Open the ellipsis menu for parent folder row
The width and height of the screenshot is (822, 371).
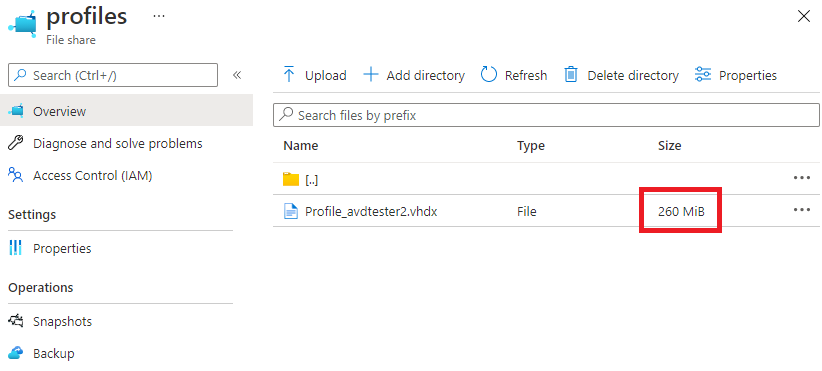point(802,178)
